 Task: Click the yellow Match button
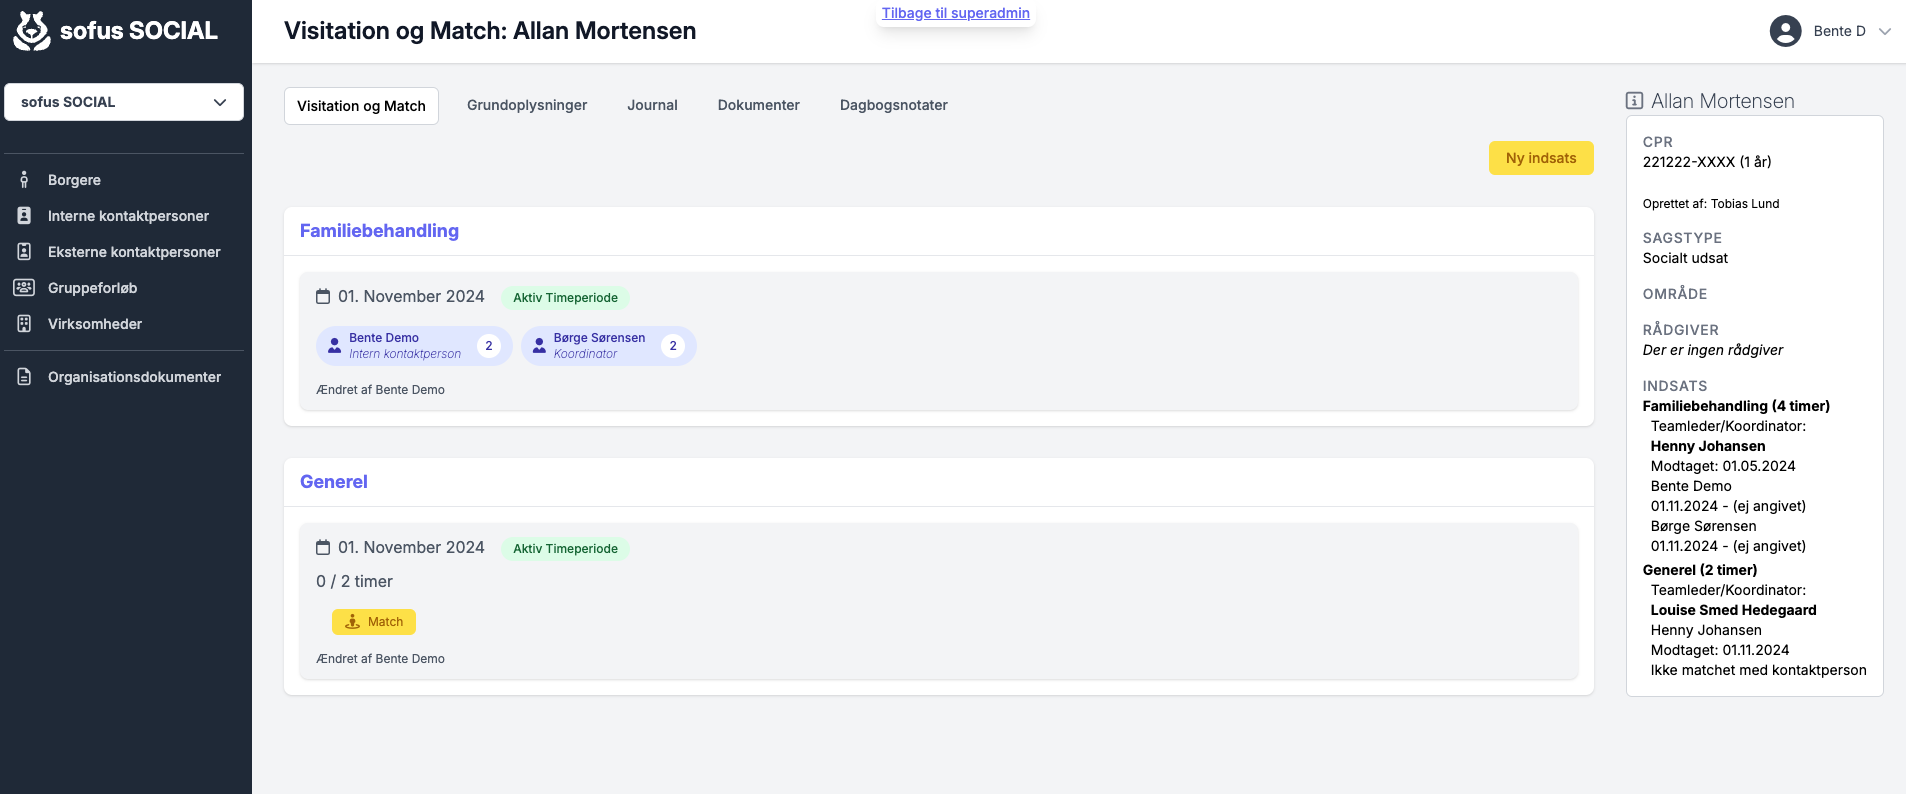374,622
